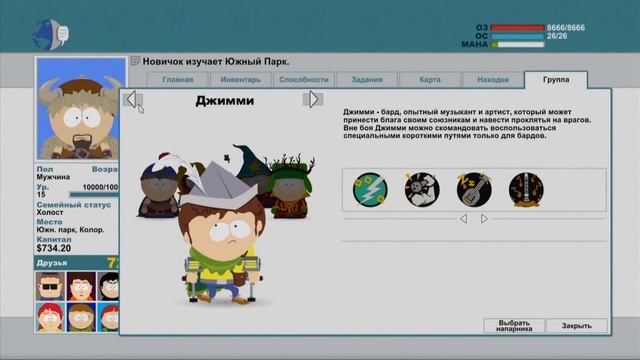Click the capital value $734.20
The image size is (640, 360).
point(53,248)
